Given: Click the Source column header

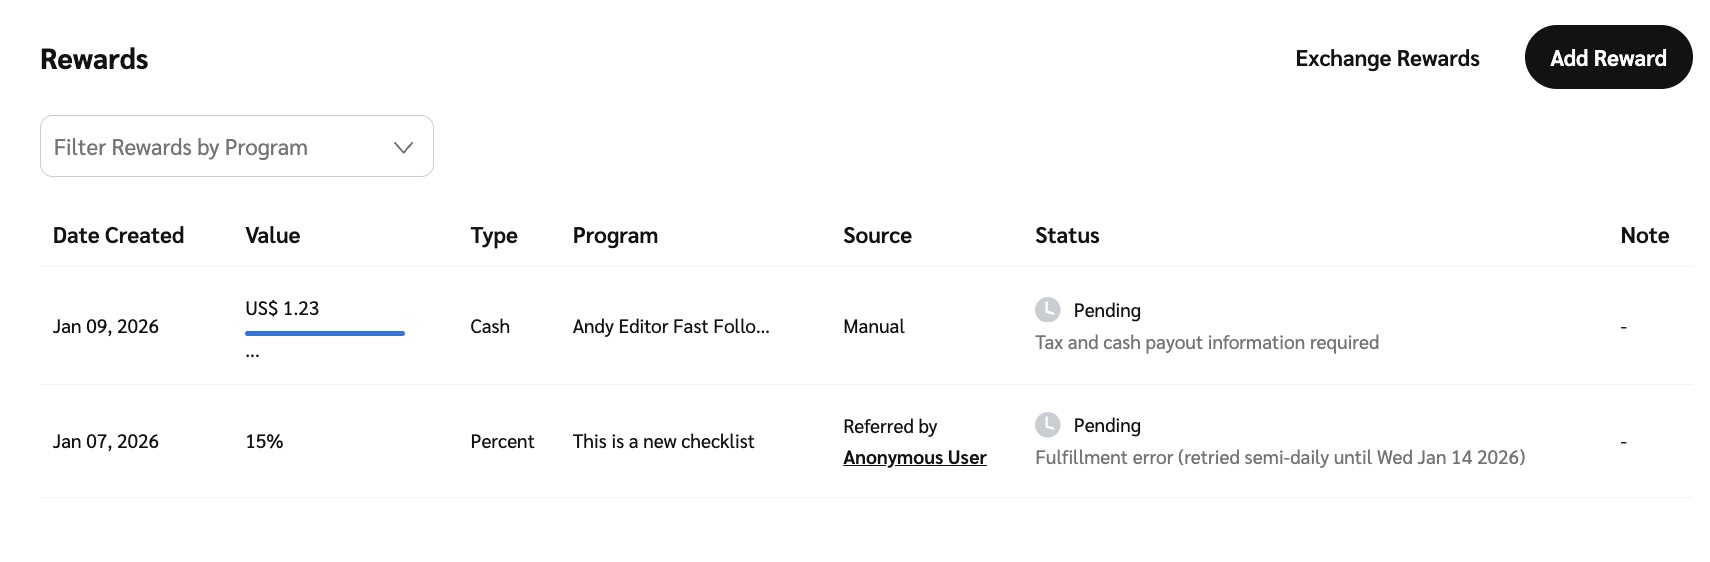Looking at the screenshot, I should tap(877, 236).
